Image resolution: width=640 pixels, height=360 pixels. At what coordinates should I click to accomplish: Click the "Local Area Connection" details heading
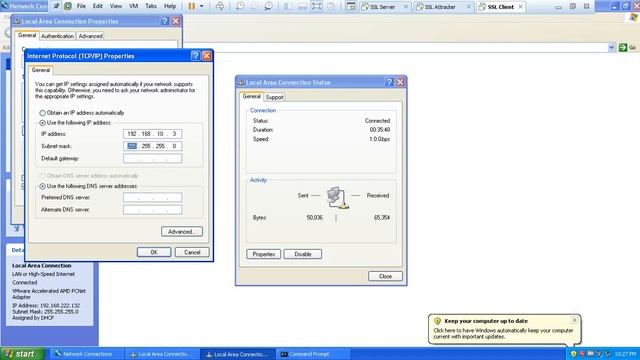click(42, 265)
